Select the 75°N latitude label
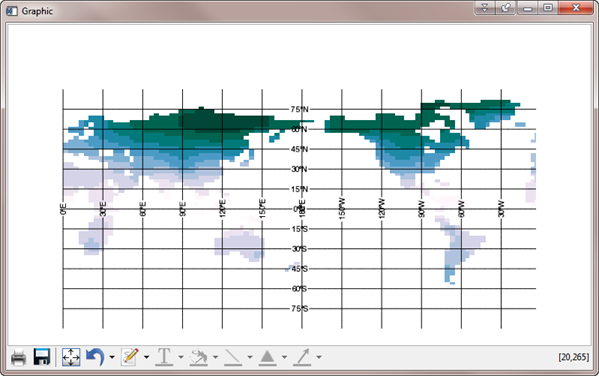This screenshot has height=376, width=599. coord(299,109)
